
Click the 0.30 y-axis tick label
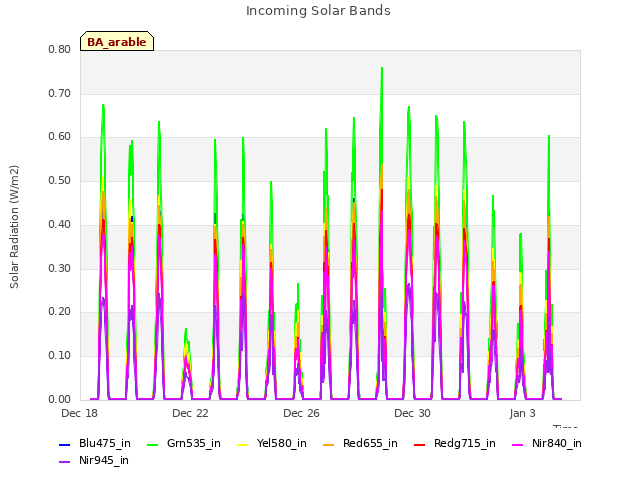pos(60,269)
